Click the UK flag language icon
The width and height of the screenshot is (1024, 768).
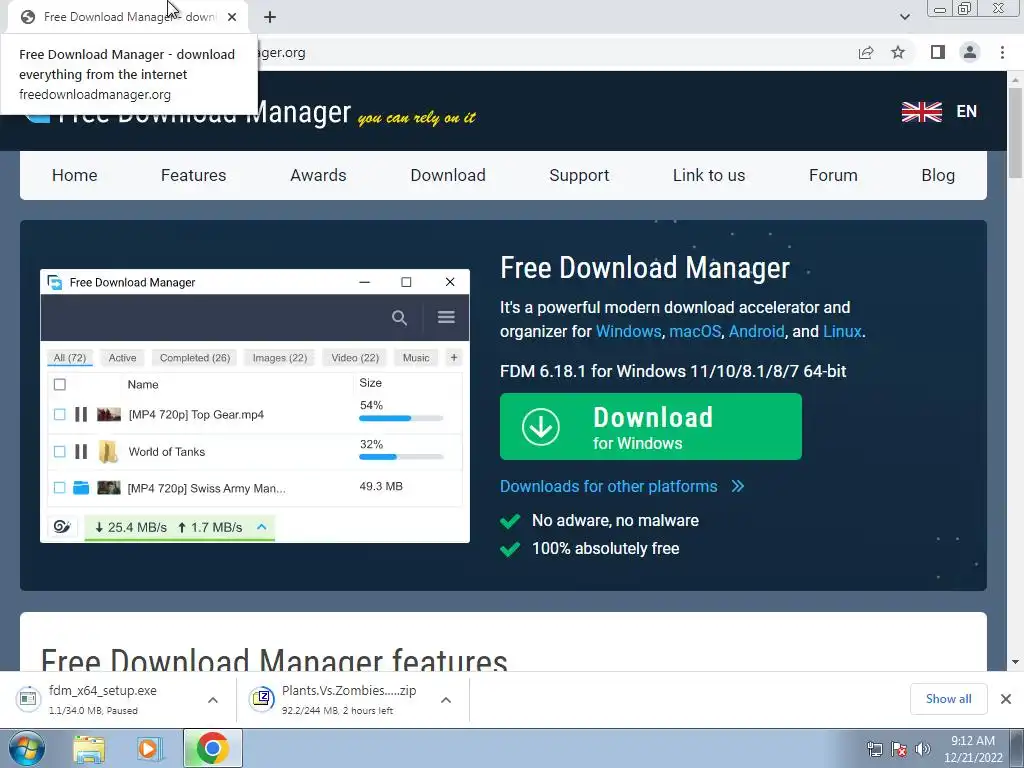[x=921, y=112]
